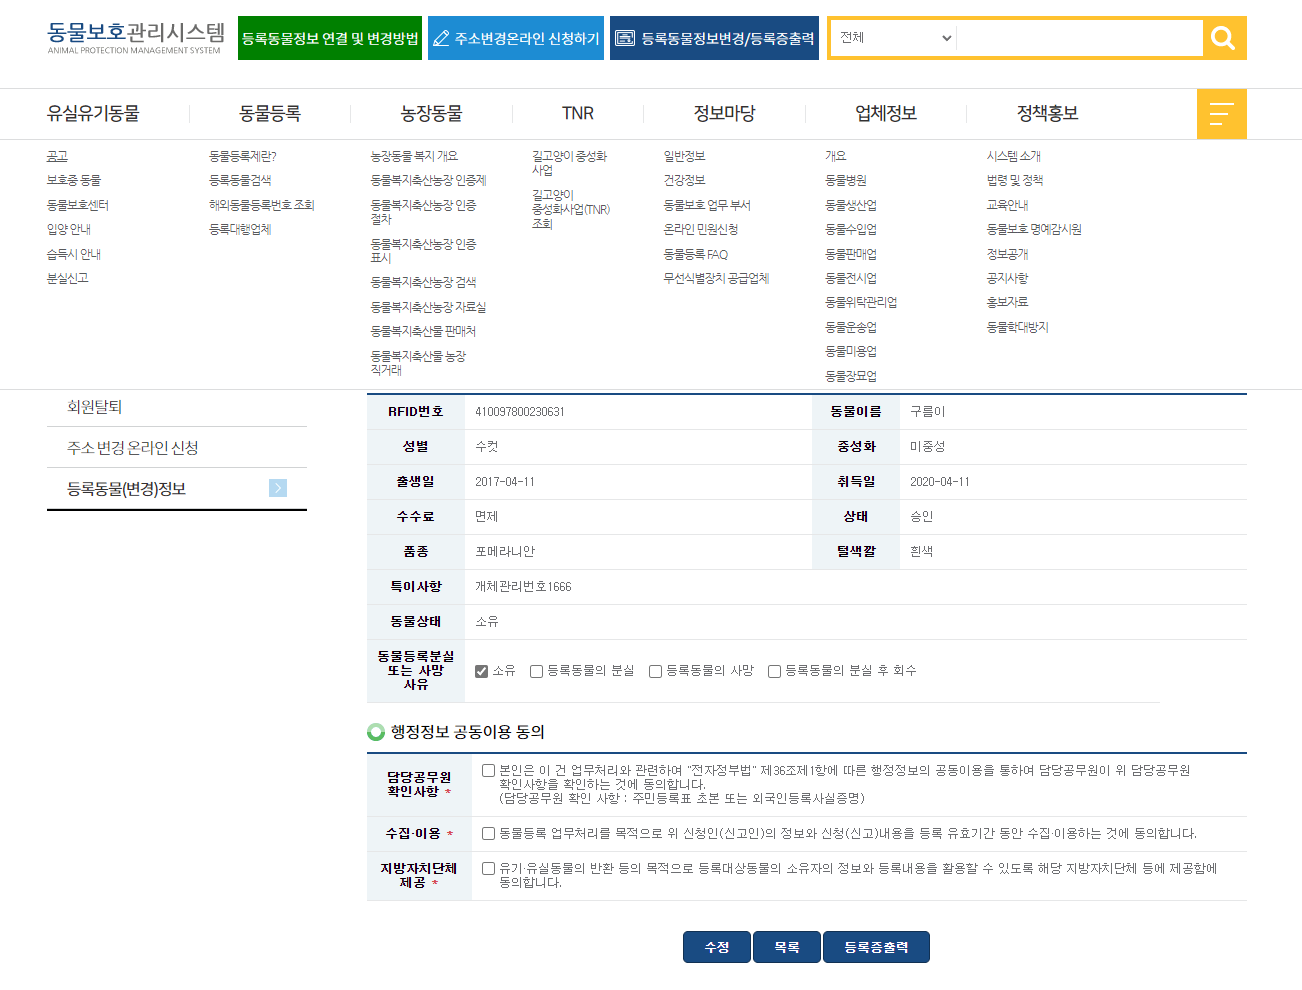Open the 공지사항 submenu link
Screen dimensions: 1302x990
tap(1007, 278)
